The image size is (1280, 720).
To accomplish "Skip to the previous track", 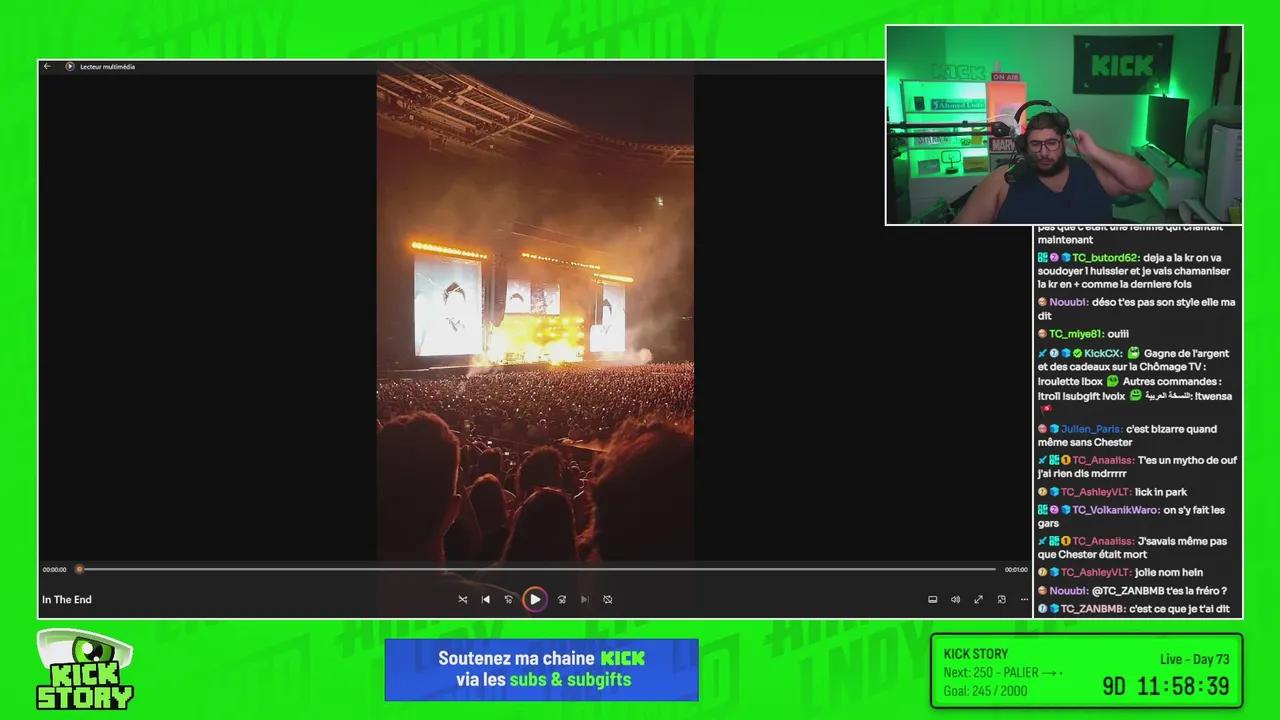I will 486,600.
